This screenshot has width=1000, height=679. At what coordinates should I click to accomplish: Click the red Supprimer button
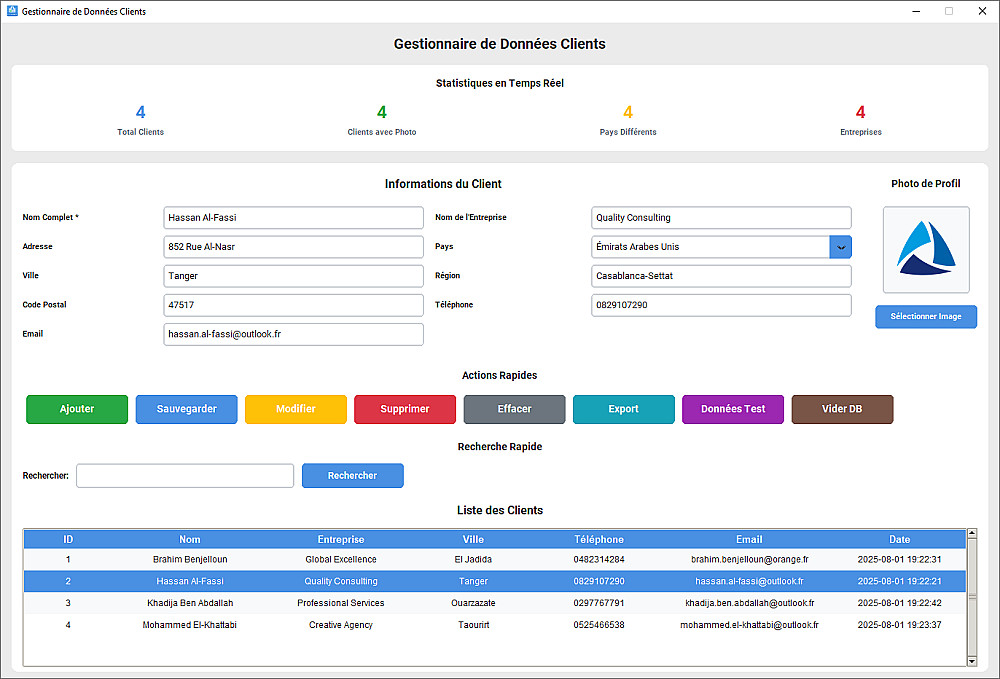pyautogui.click(x=405, y=409)
